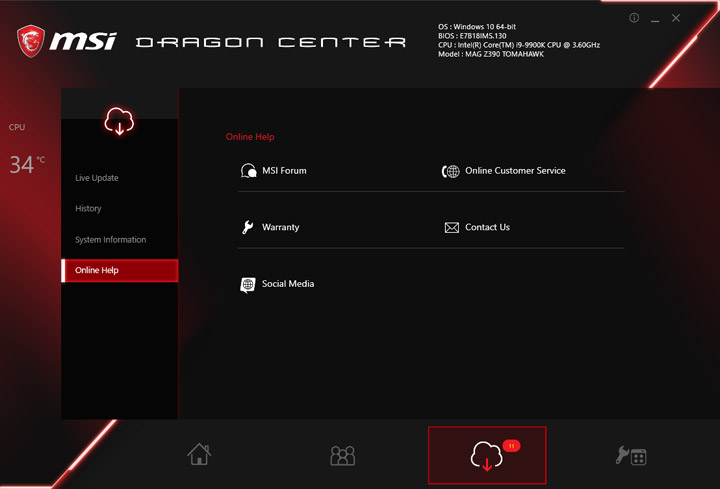Screen dimensions: 720x489
Task: Click the Online Customer Service globe icon
Action: 450,171
